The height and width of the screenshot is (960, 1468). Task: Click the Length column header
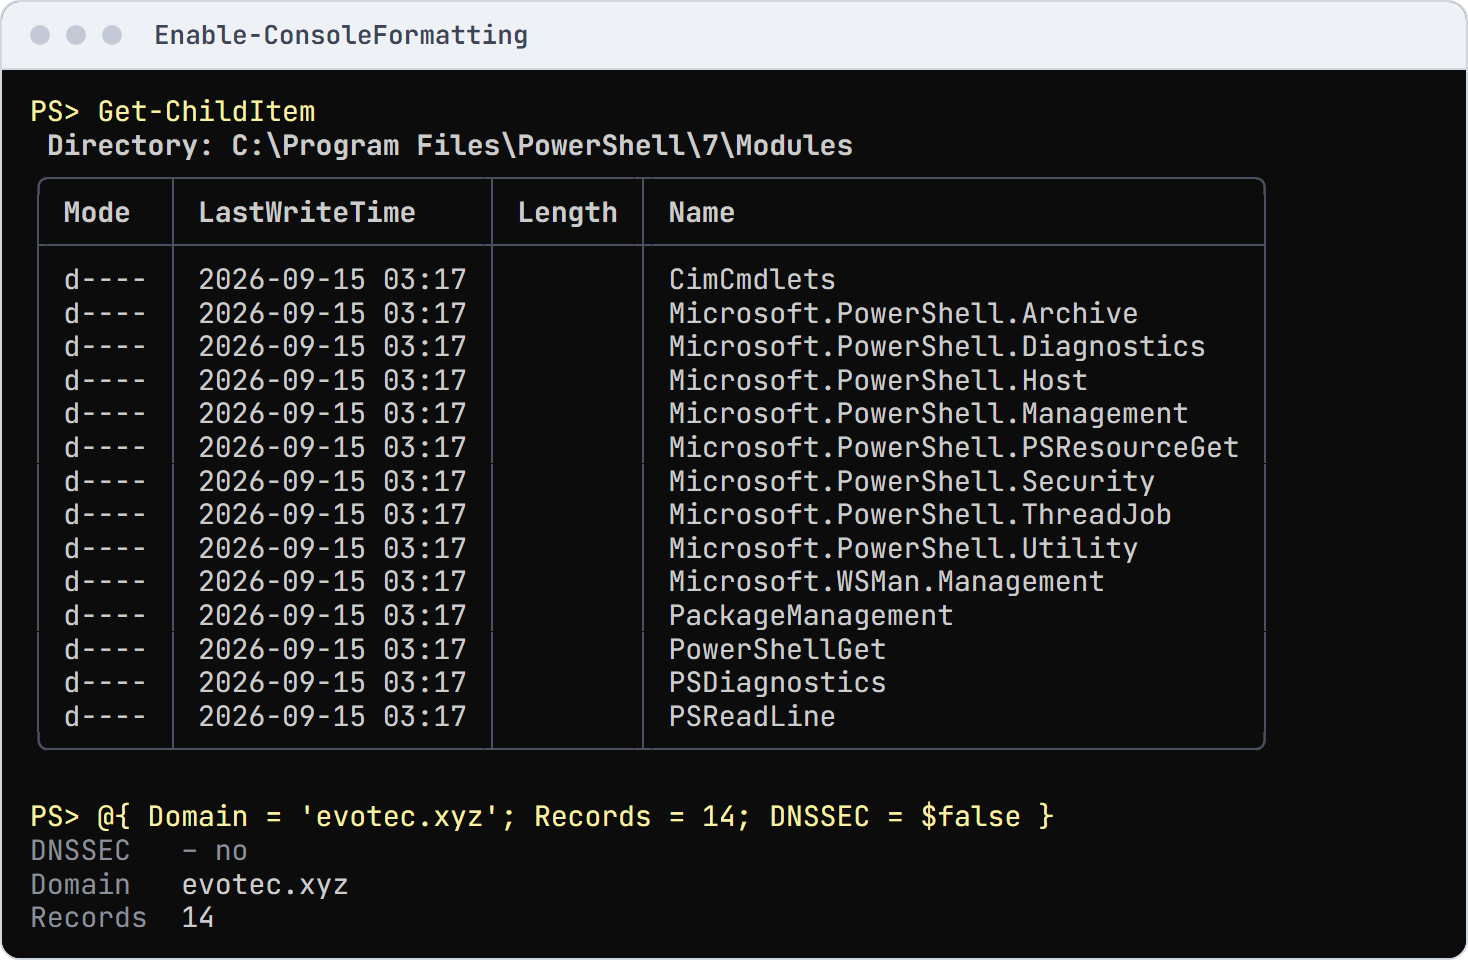click(x=567, y=213)
